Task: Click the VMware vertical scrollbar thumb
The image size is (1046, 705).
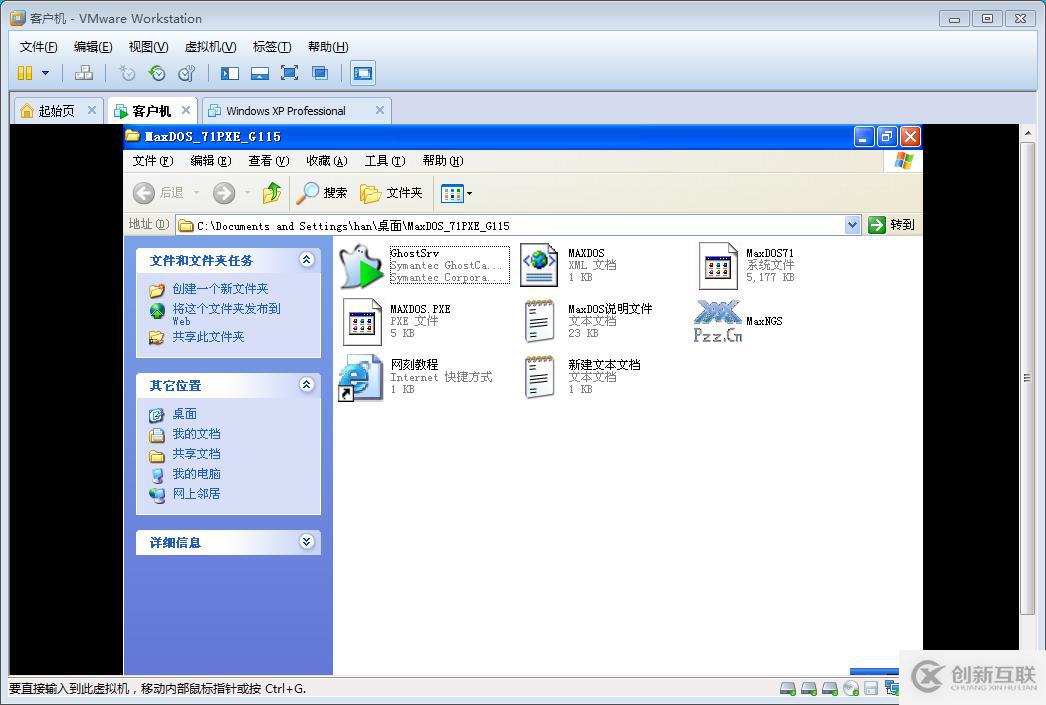Action: 1027,378
